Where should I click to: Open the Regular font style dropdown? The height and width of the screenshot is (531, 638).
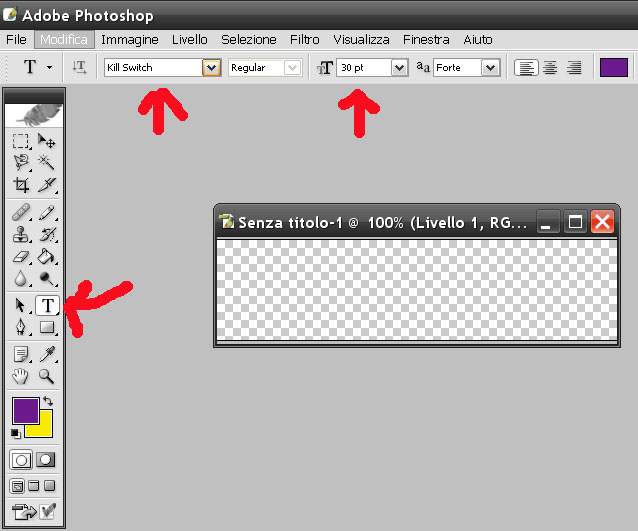292,68
